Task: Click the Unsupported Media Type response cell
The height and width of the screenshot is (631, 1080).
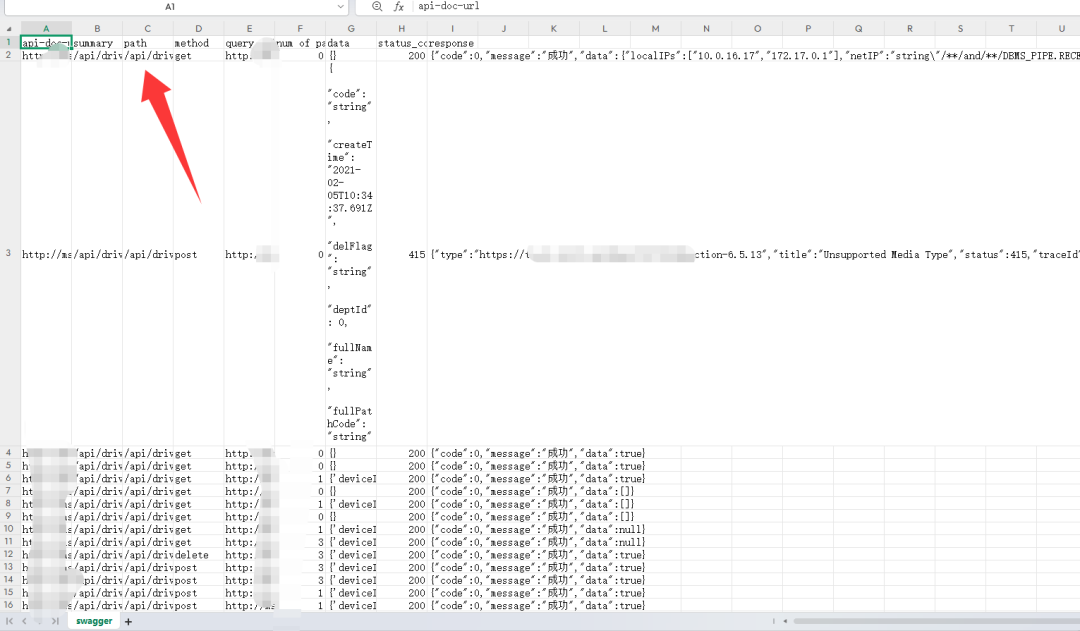Action: coord(754,254)
